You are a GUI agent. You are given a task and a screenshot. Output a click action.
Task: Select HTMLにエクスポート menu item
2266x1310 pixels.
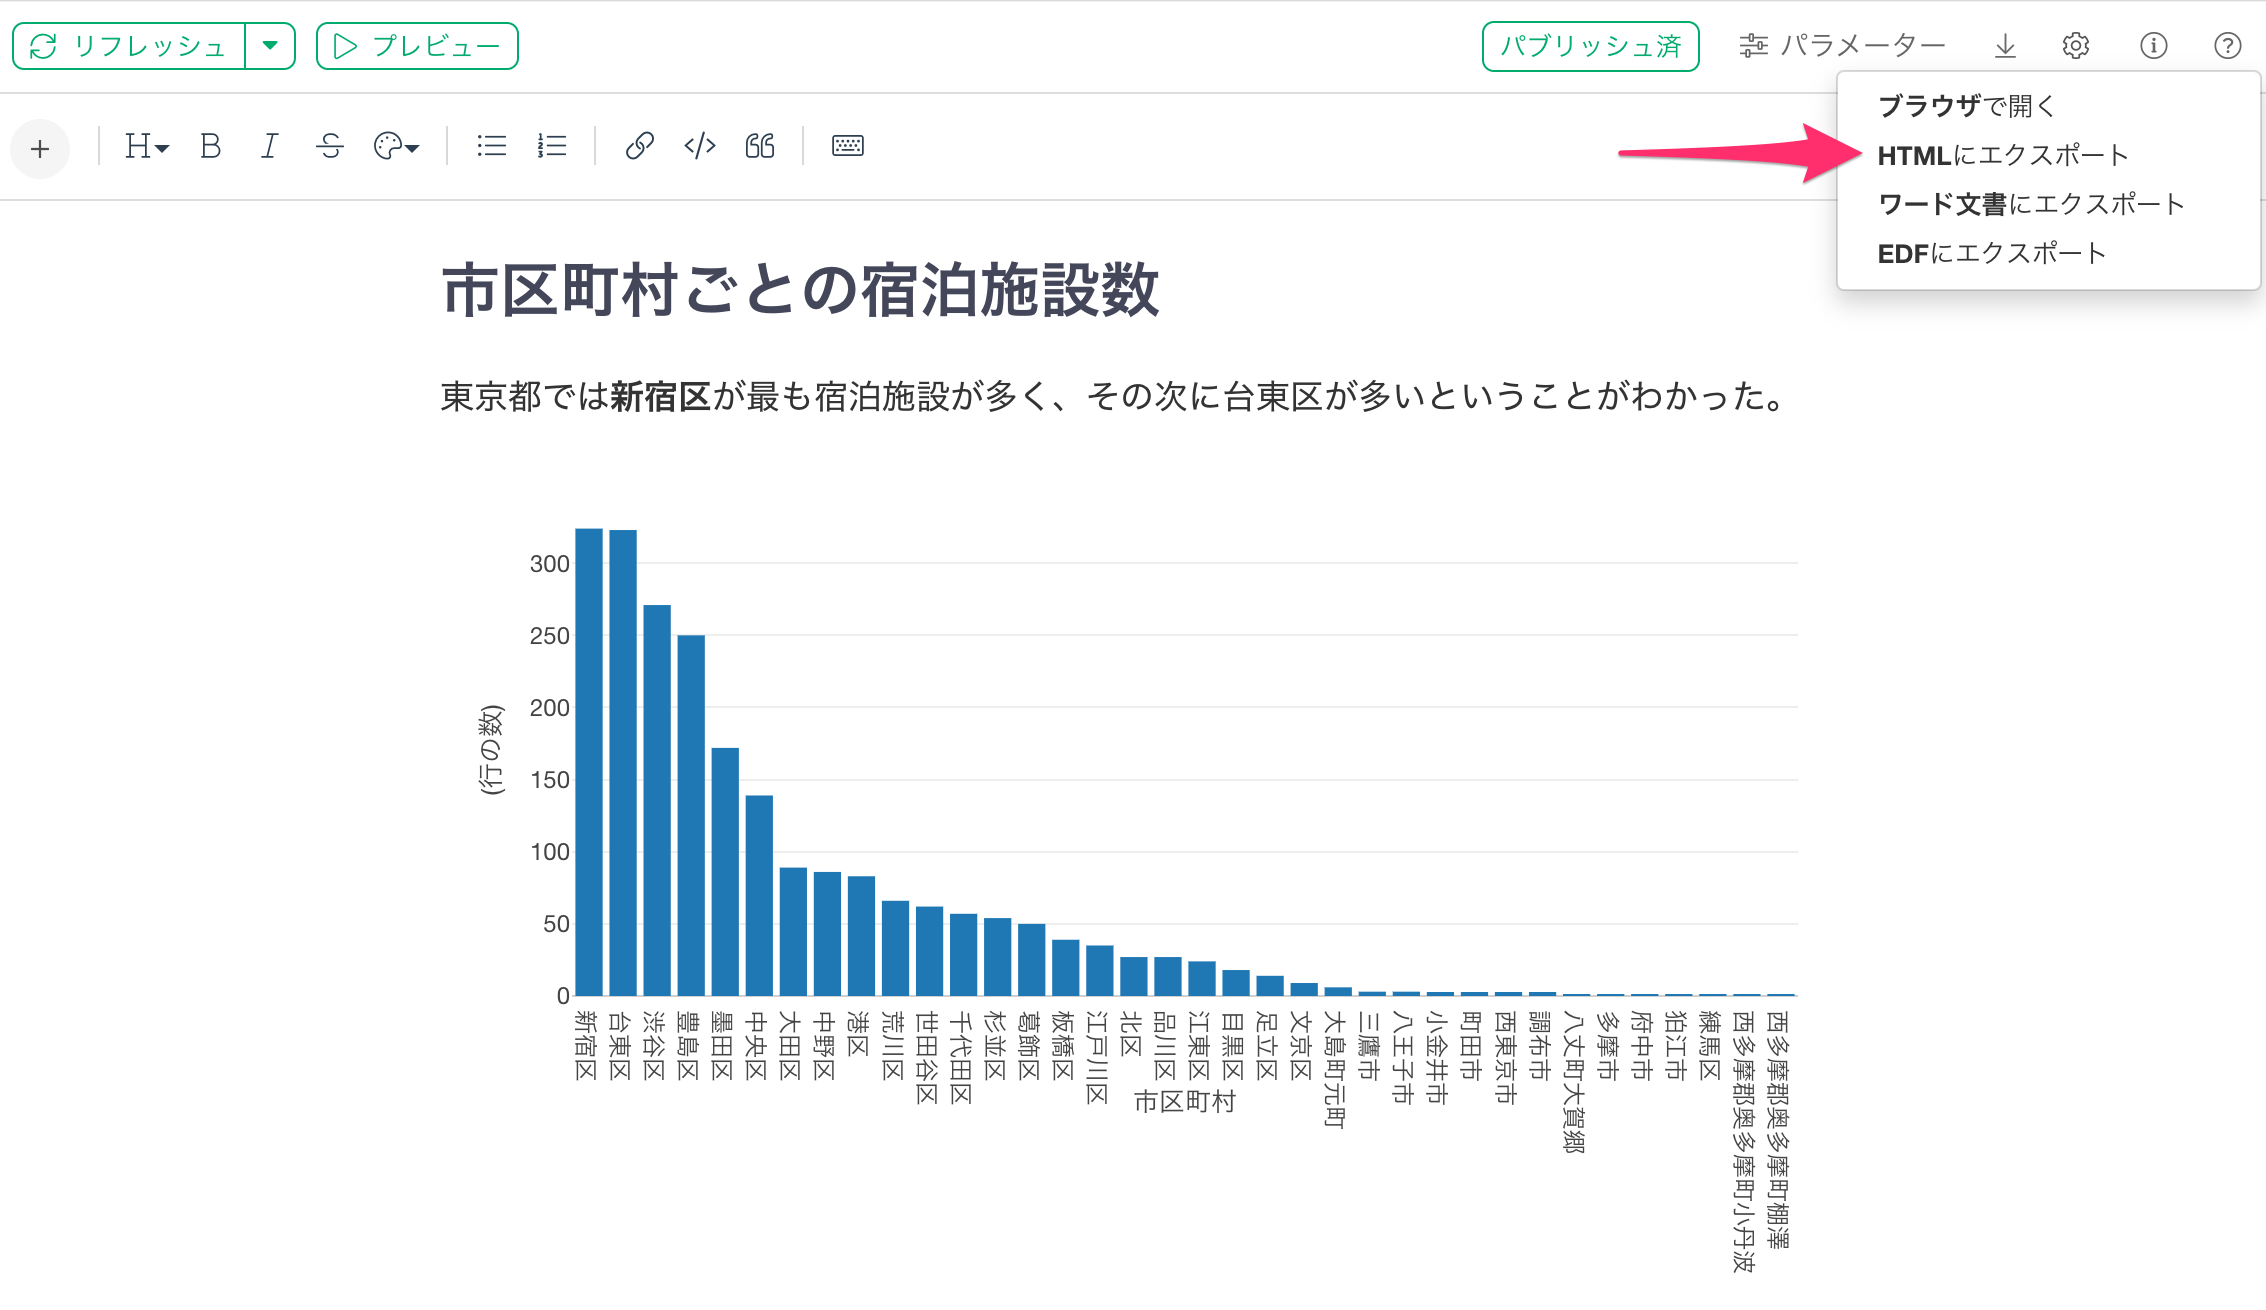pos(2002,155)
